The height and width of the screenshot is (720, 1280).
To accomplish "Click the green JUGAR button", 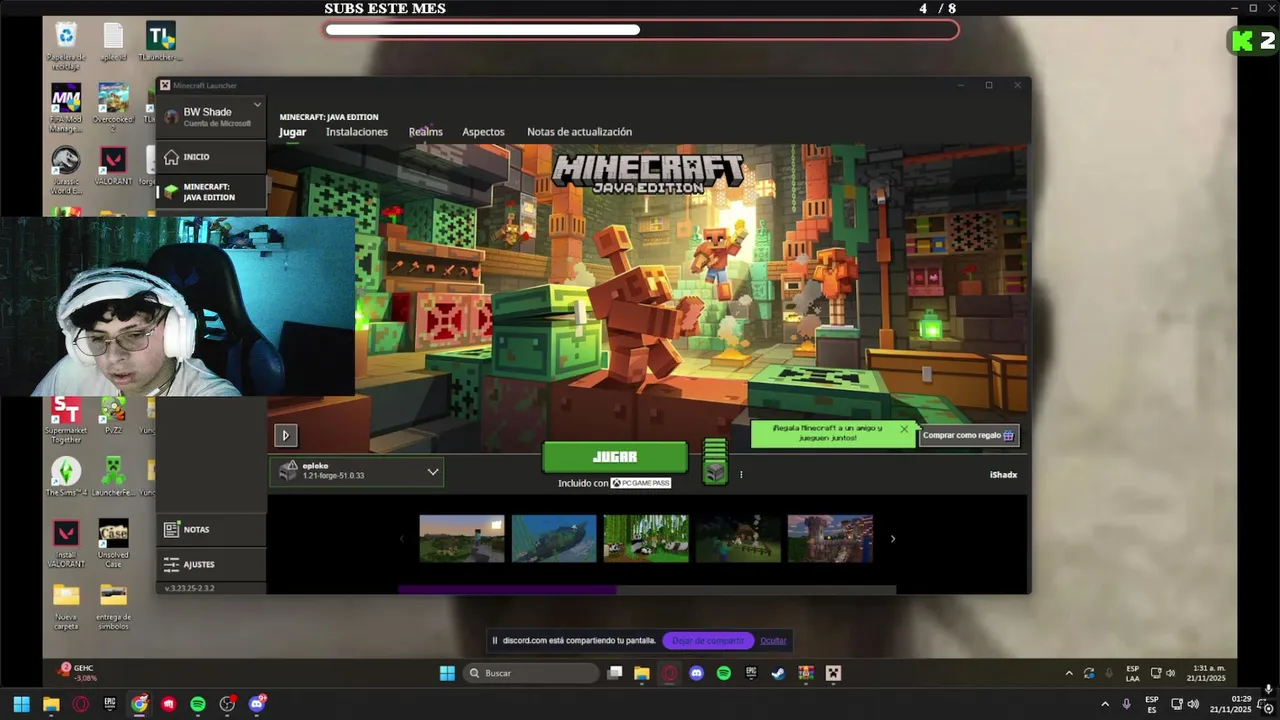I will click(x=615, y=457).
